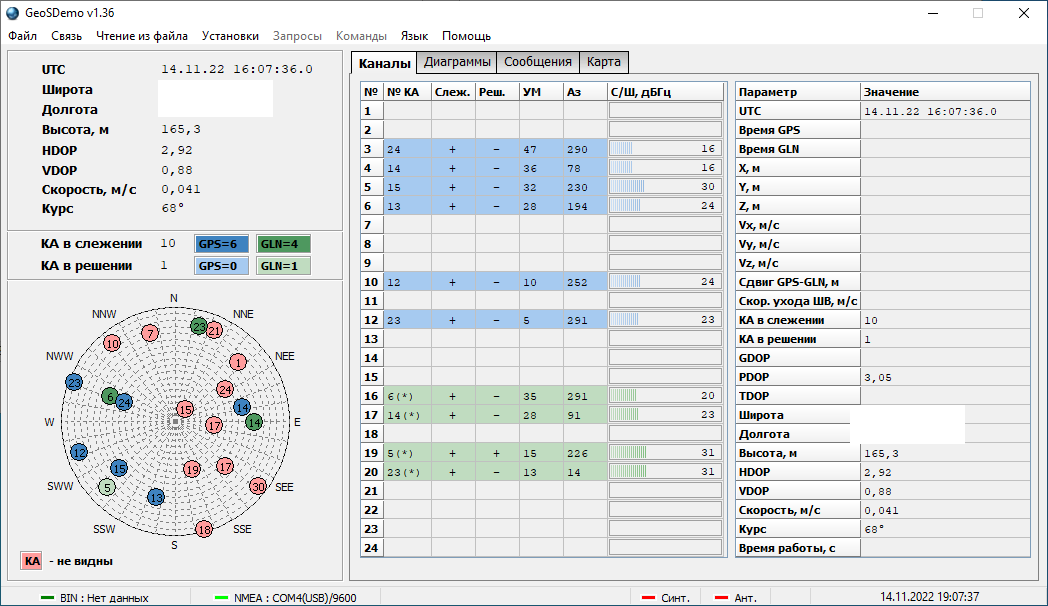Click the pink КА legend swatch
1048x606 pixels.
pyautogui.click(x=31, y=561)
